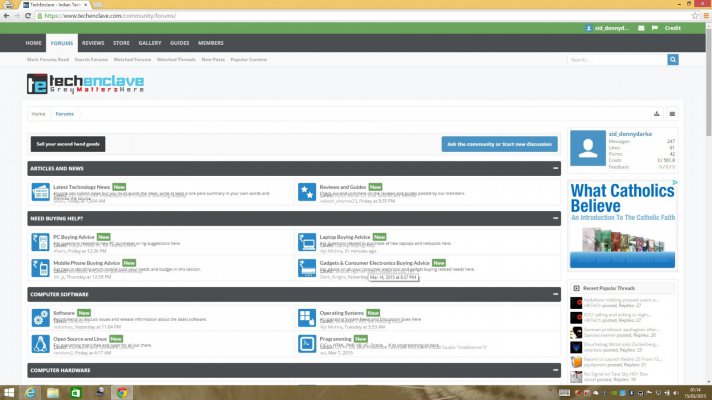Open the Gallery navigation tab

(x=150, y=43)
